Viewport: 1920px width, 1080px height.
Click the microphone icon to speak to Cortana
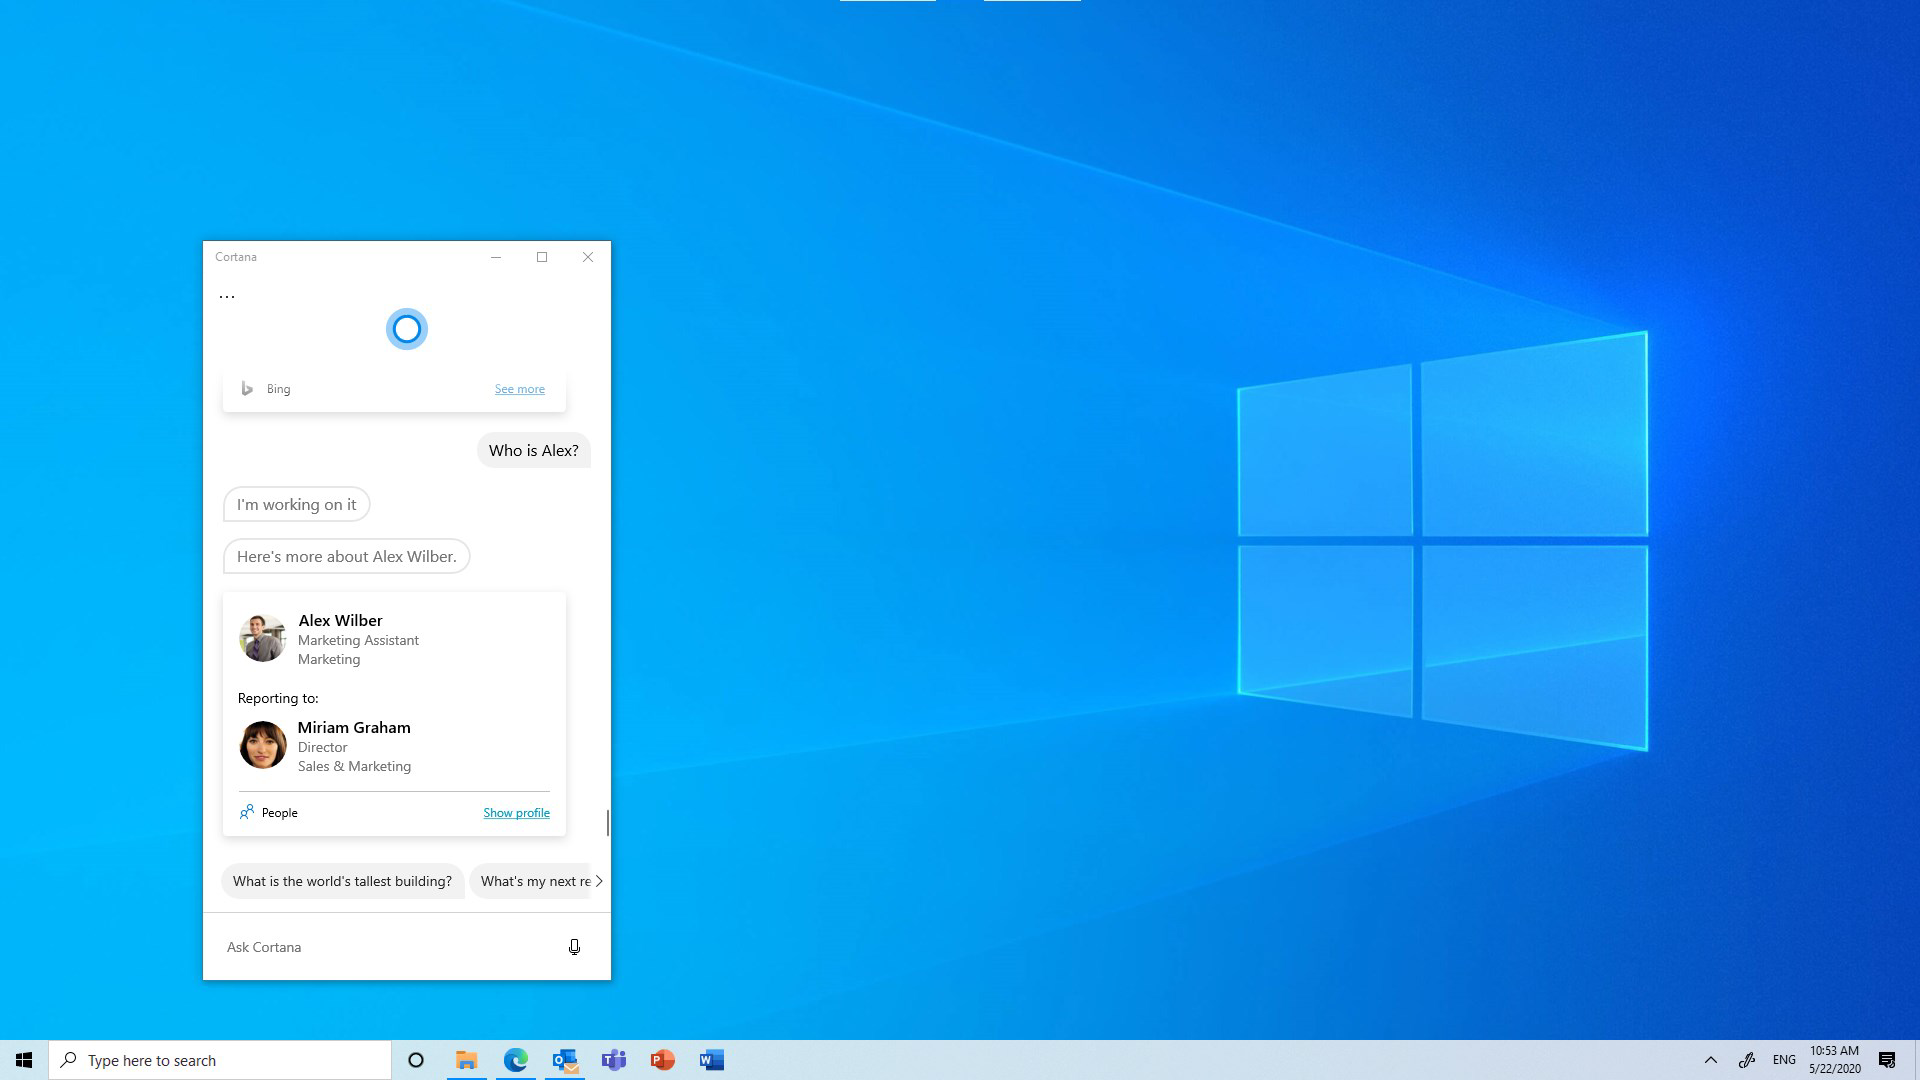coord(575,946)
